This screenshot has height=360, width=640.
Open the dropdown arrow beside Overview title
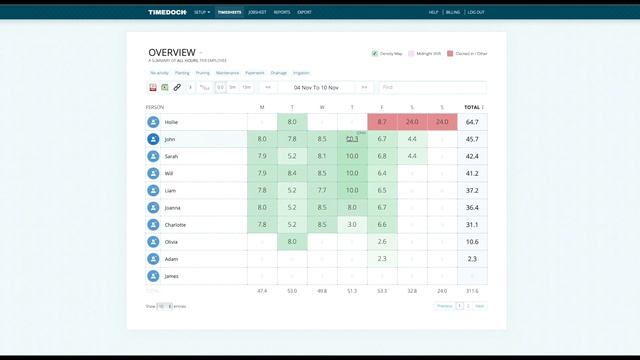(x=201, y=53)
